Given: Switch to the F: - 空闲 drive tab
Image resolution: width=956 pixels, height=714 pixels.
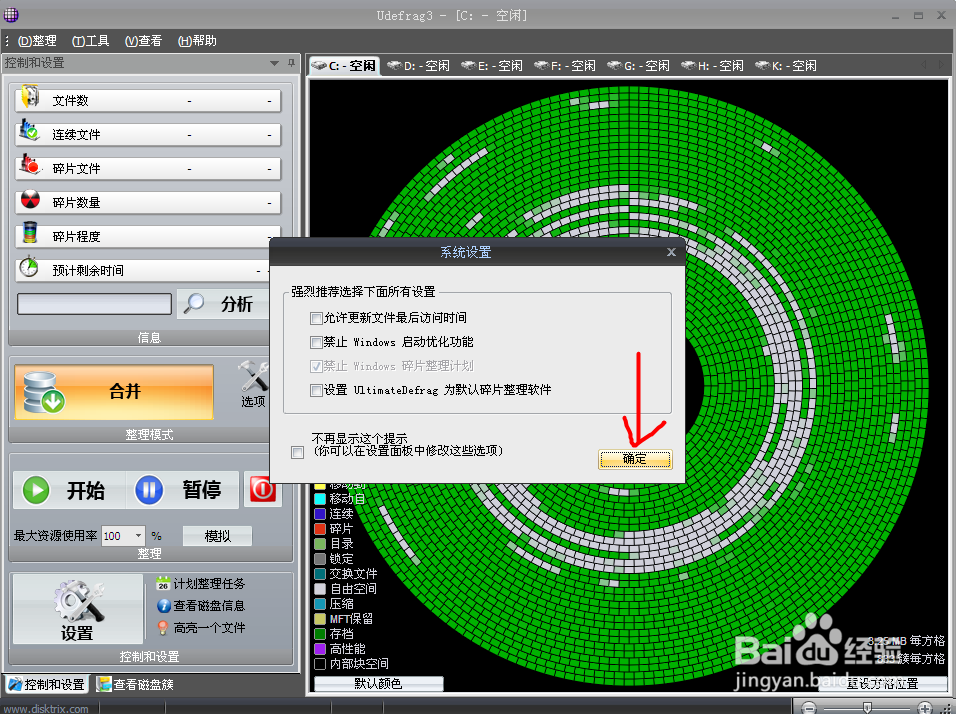Looking at the screenshot, I should tap(565, 66).
